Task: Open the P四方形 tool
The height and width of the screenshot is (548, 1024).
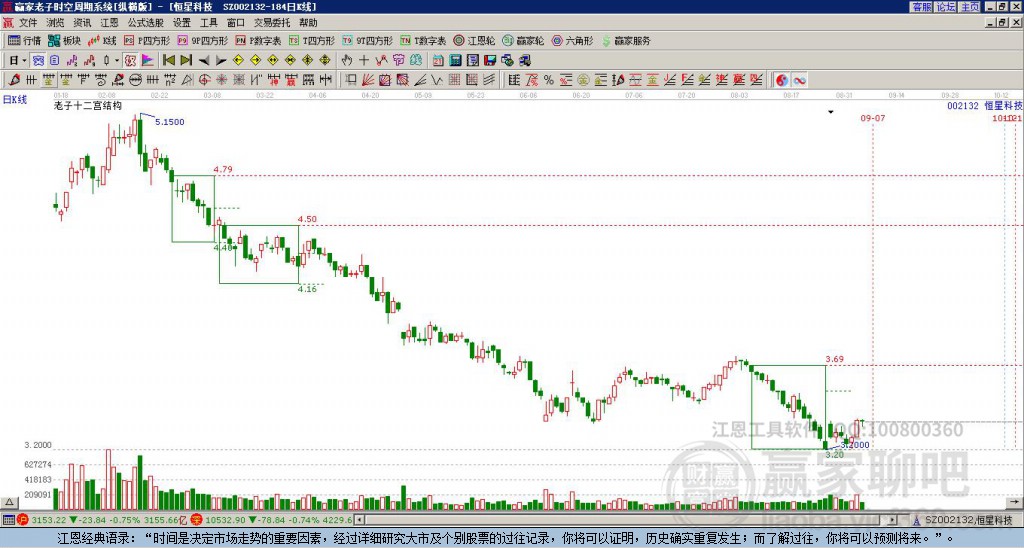Action: [x=147, y=40]
